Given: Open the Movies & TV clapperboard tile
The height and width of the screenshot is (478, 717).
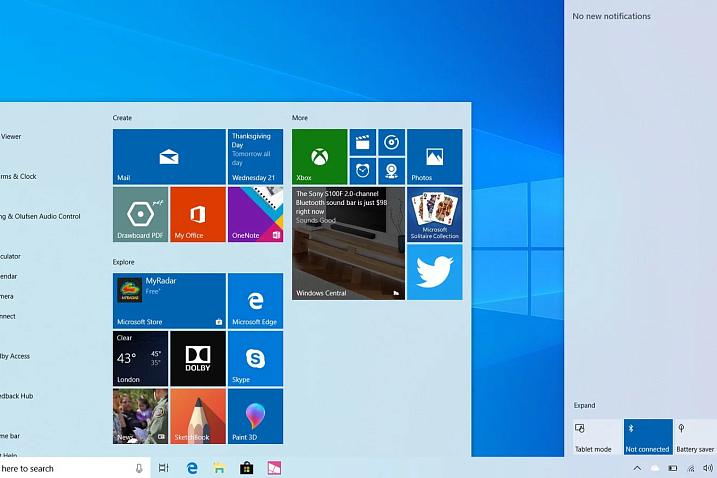Looking at the screenshot, I should click(x=363, y=142).
